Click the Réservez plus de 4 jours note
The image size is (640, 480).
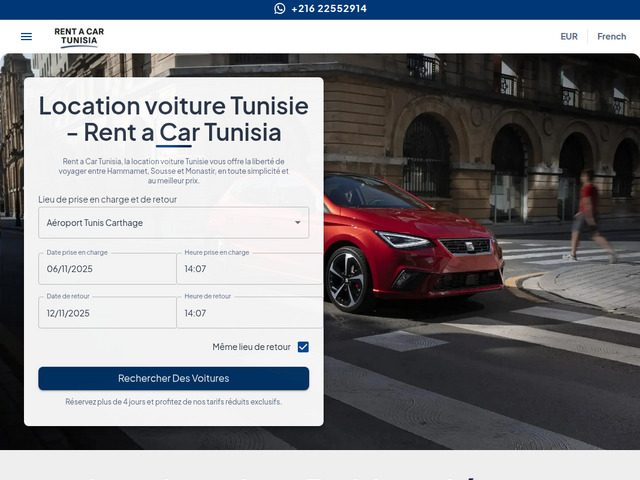coord(173,402)
